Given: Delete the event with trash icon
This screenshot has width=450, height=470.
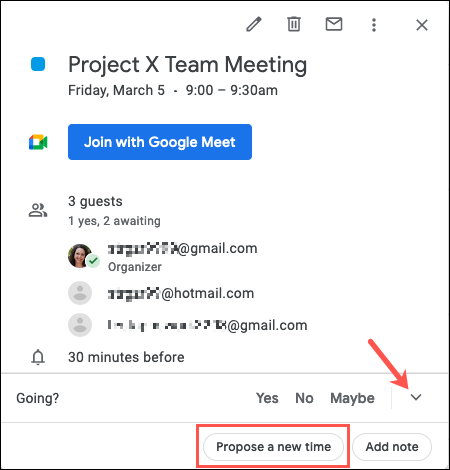Looking at the screenshot, I should [294, 24].
